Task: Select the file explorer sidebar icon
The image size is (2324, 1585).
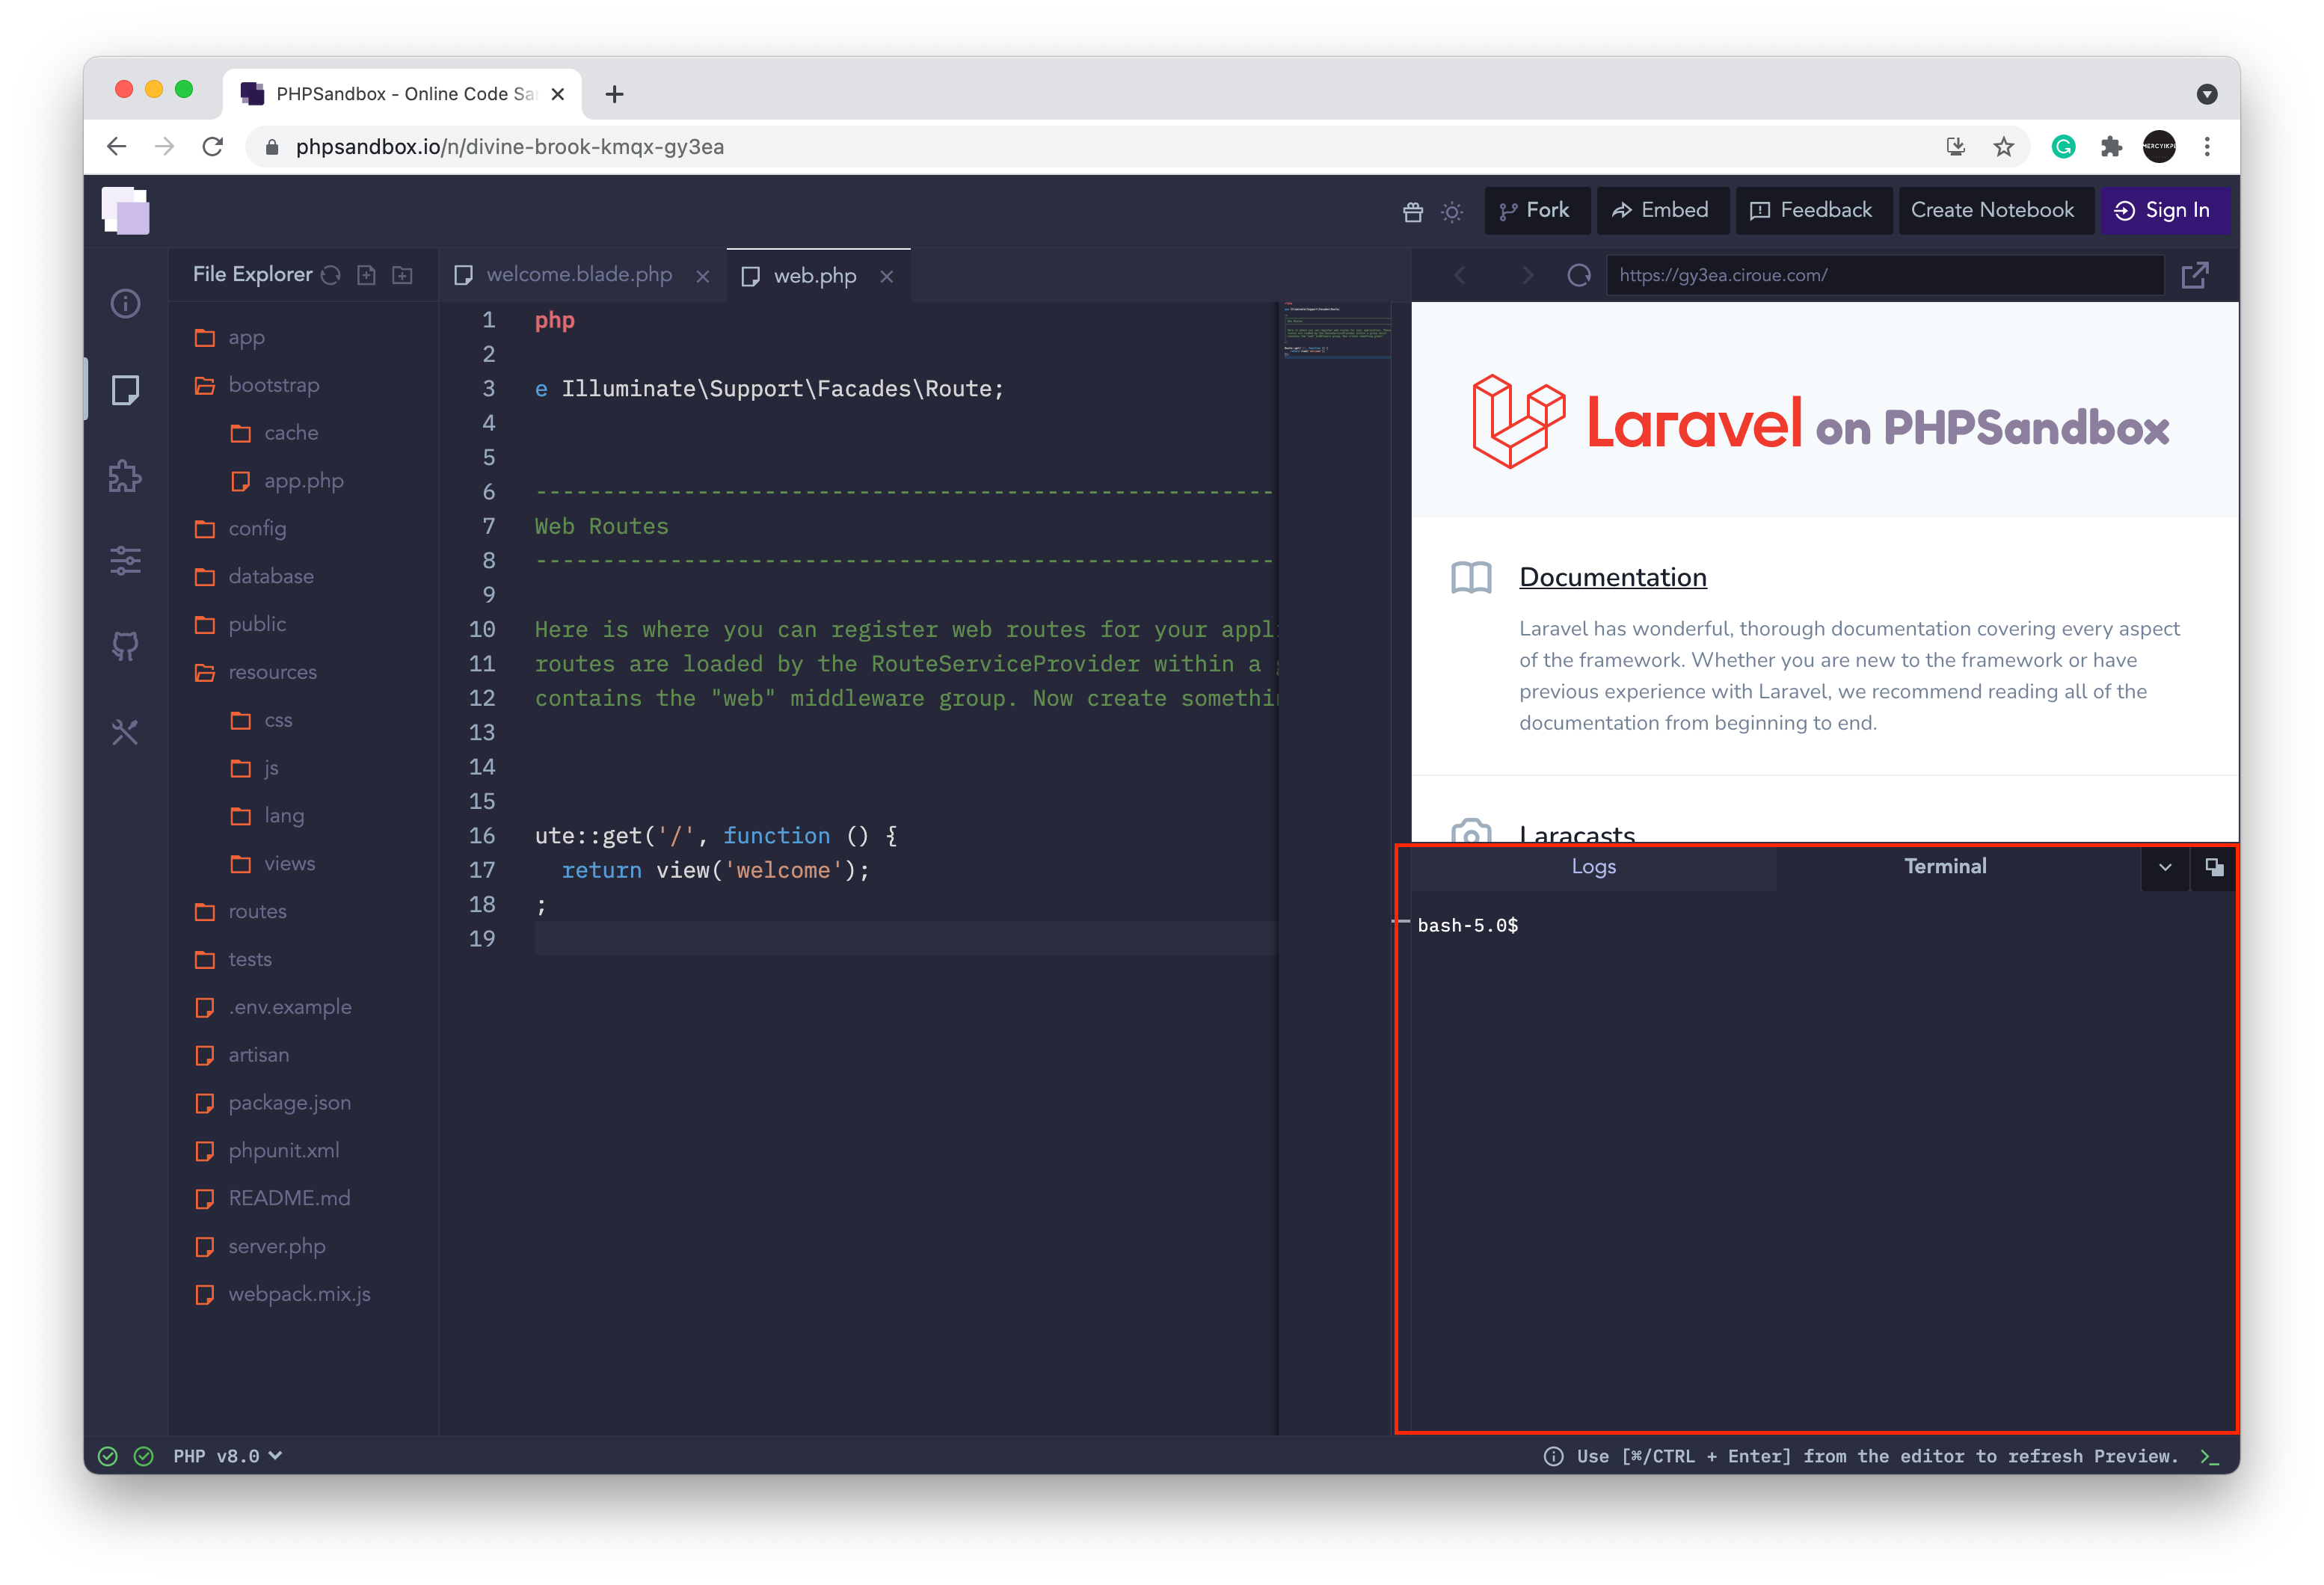Action: [125, 390]
